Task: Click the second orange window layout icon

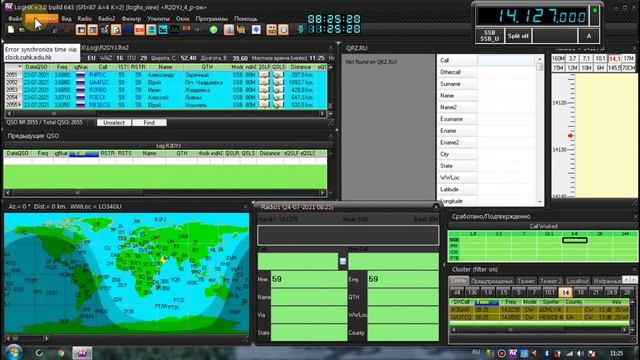Action: pos(93,30)
